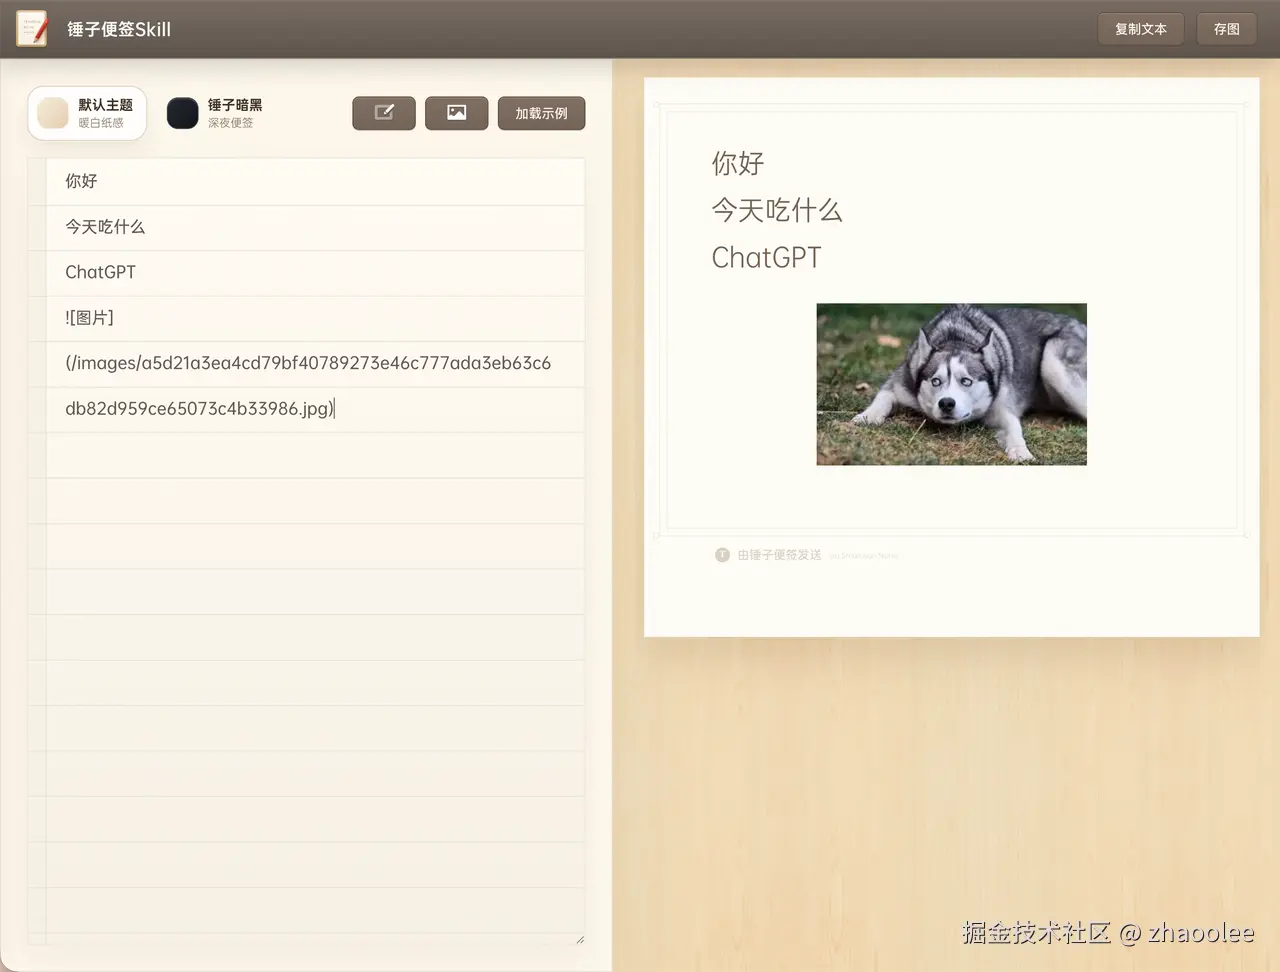1280x972 pixels.
Task: Click the app logo icon in the header
Action: (x=31, y=29)
